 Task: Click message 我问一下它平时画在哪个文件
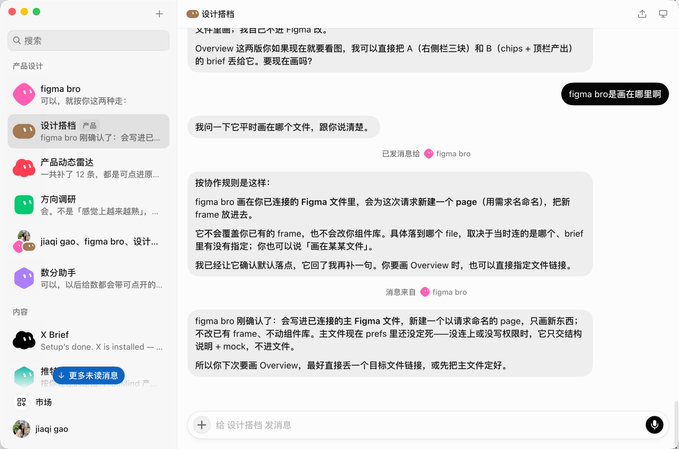point(284,127)
